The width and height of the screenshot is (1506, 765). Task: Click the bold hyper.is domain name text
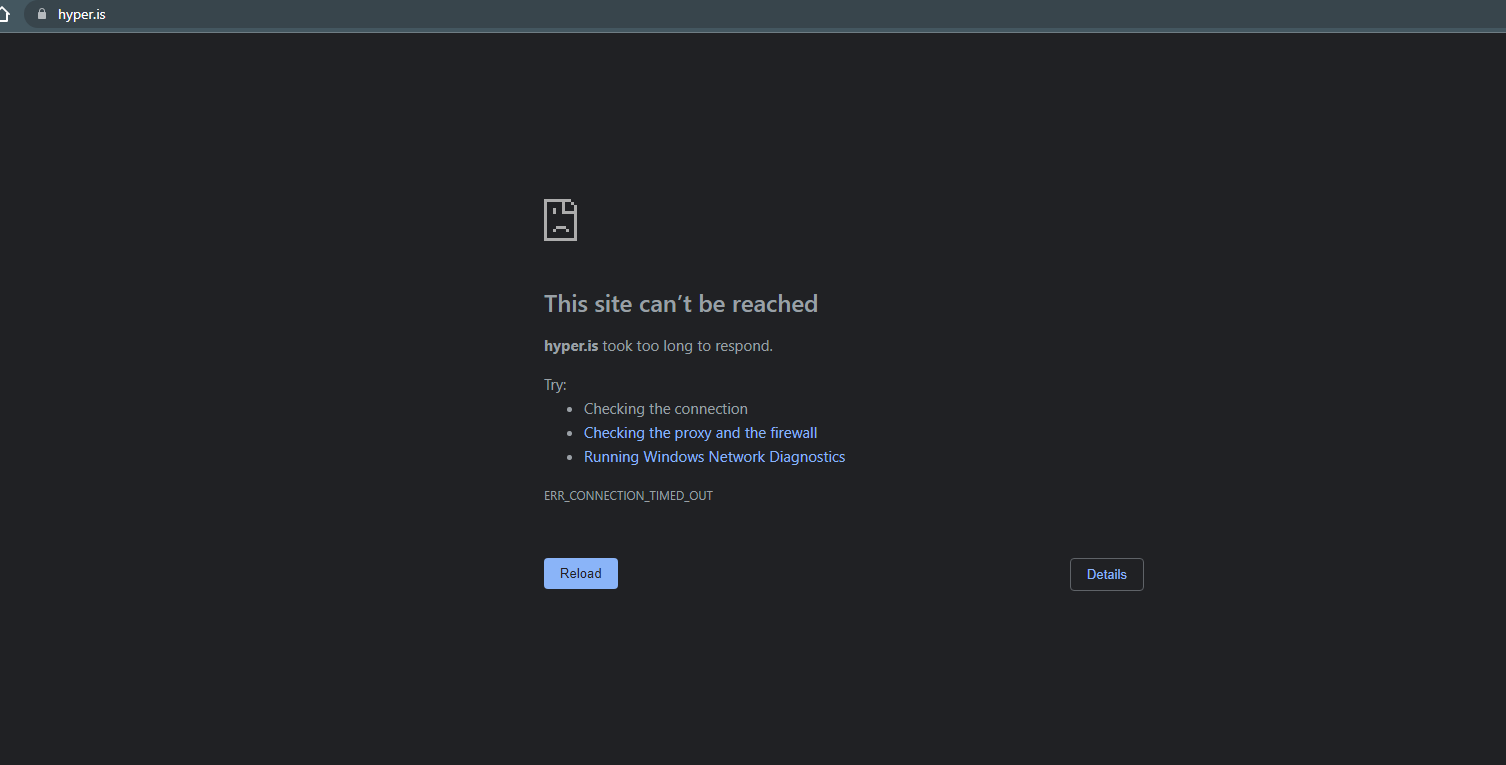[570, 345]
